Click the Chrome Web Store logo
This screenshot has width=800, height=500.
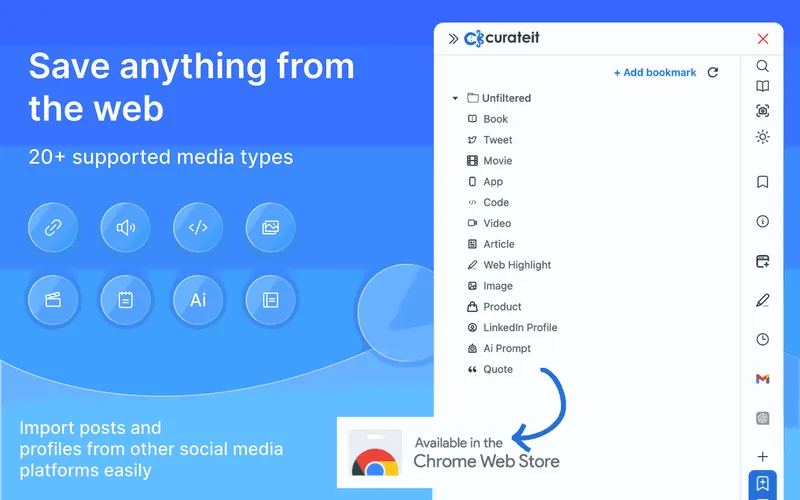(375, 453)
